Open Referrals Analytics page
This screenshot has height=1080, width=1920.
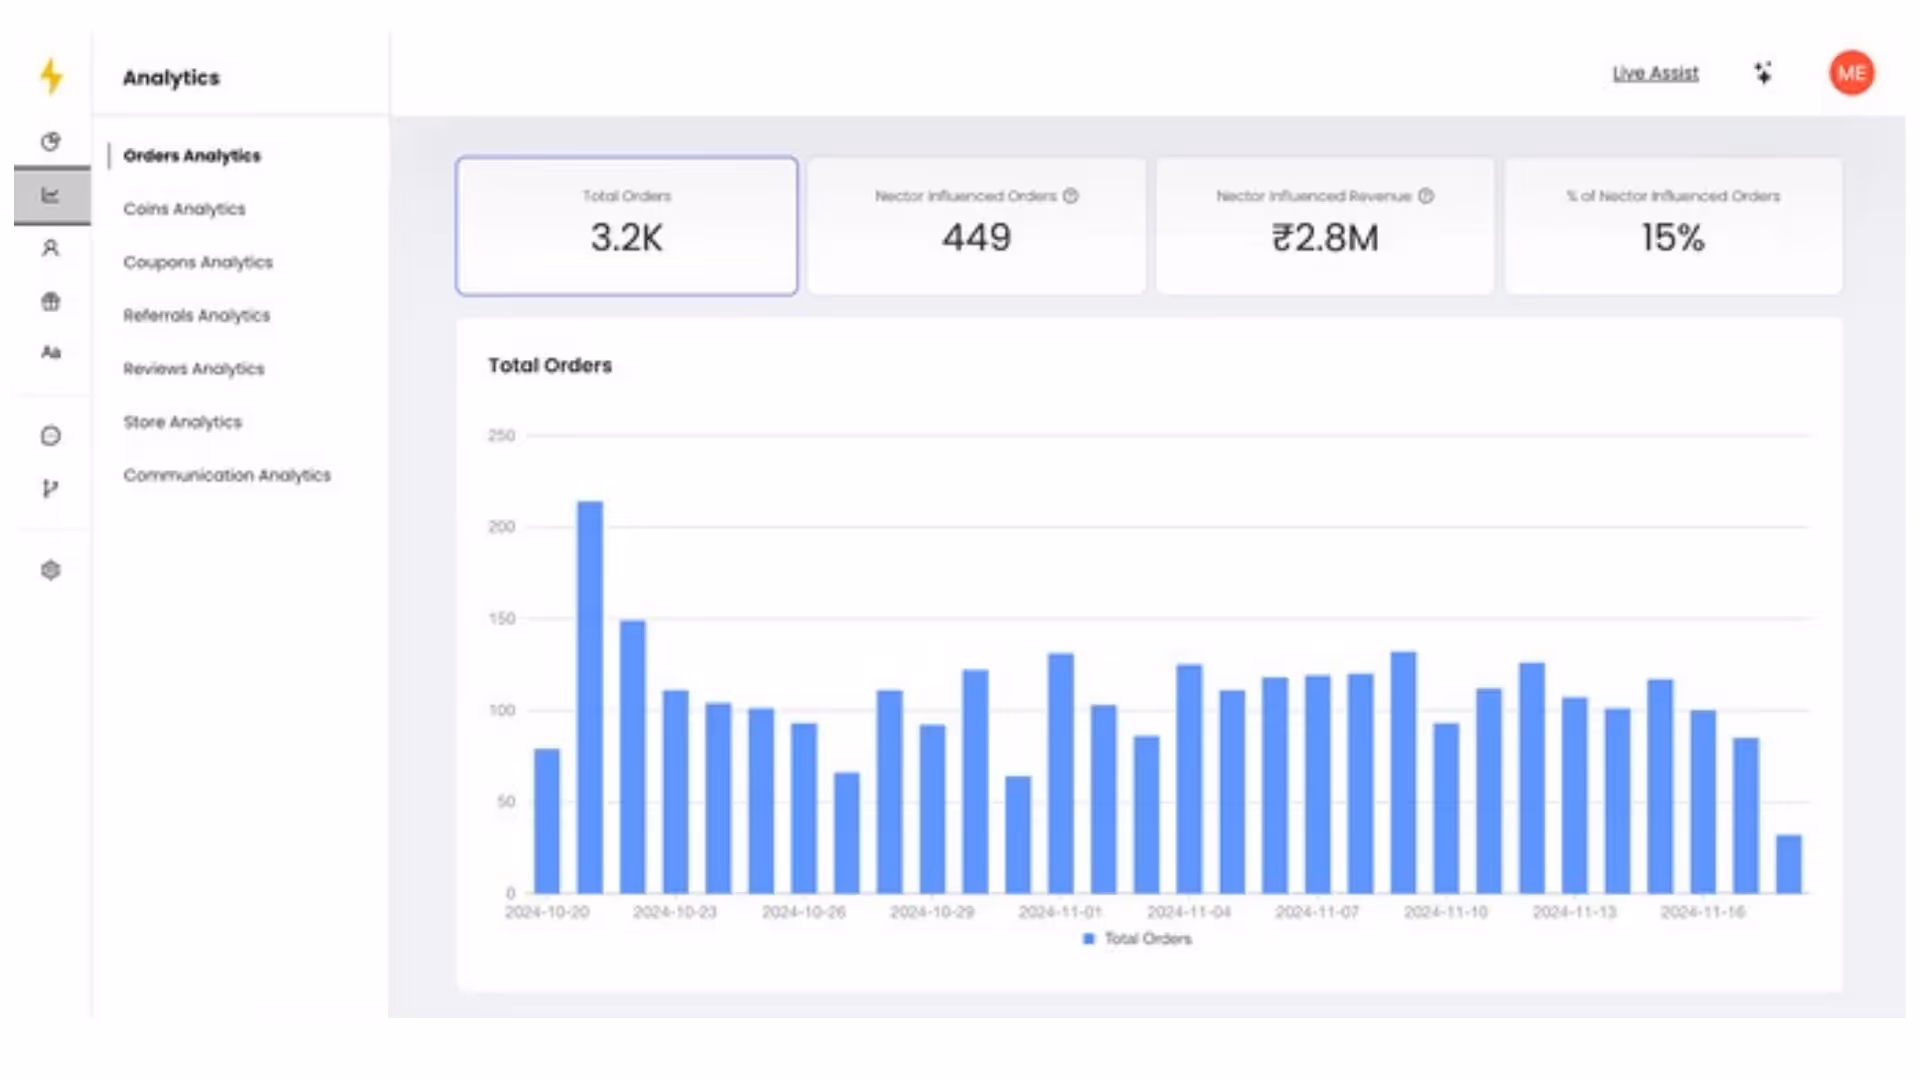[197, 315]
